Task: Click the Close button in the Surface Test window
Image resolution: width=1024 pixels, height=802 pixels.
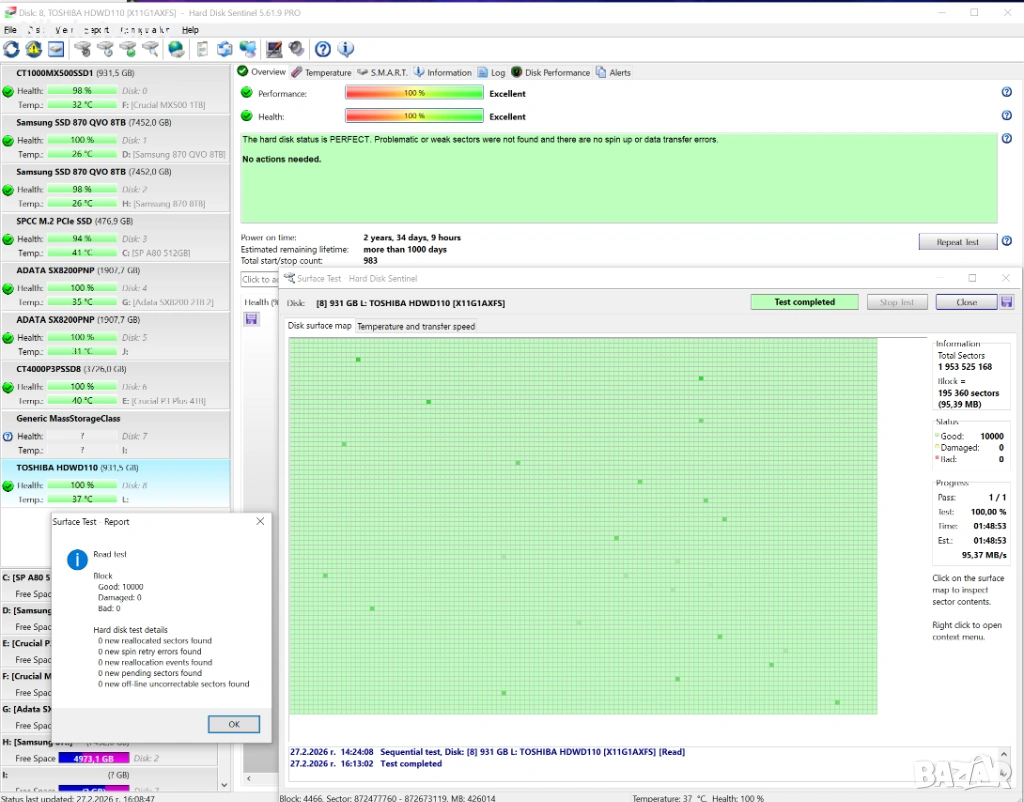Action: point(966,302)
